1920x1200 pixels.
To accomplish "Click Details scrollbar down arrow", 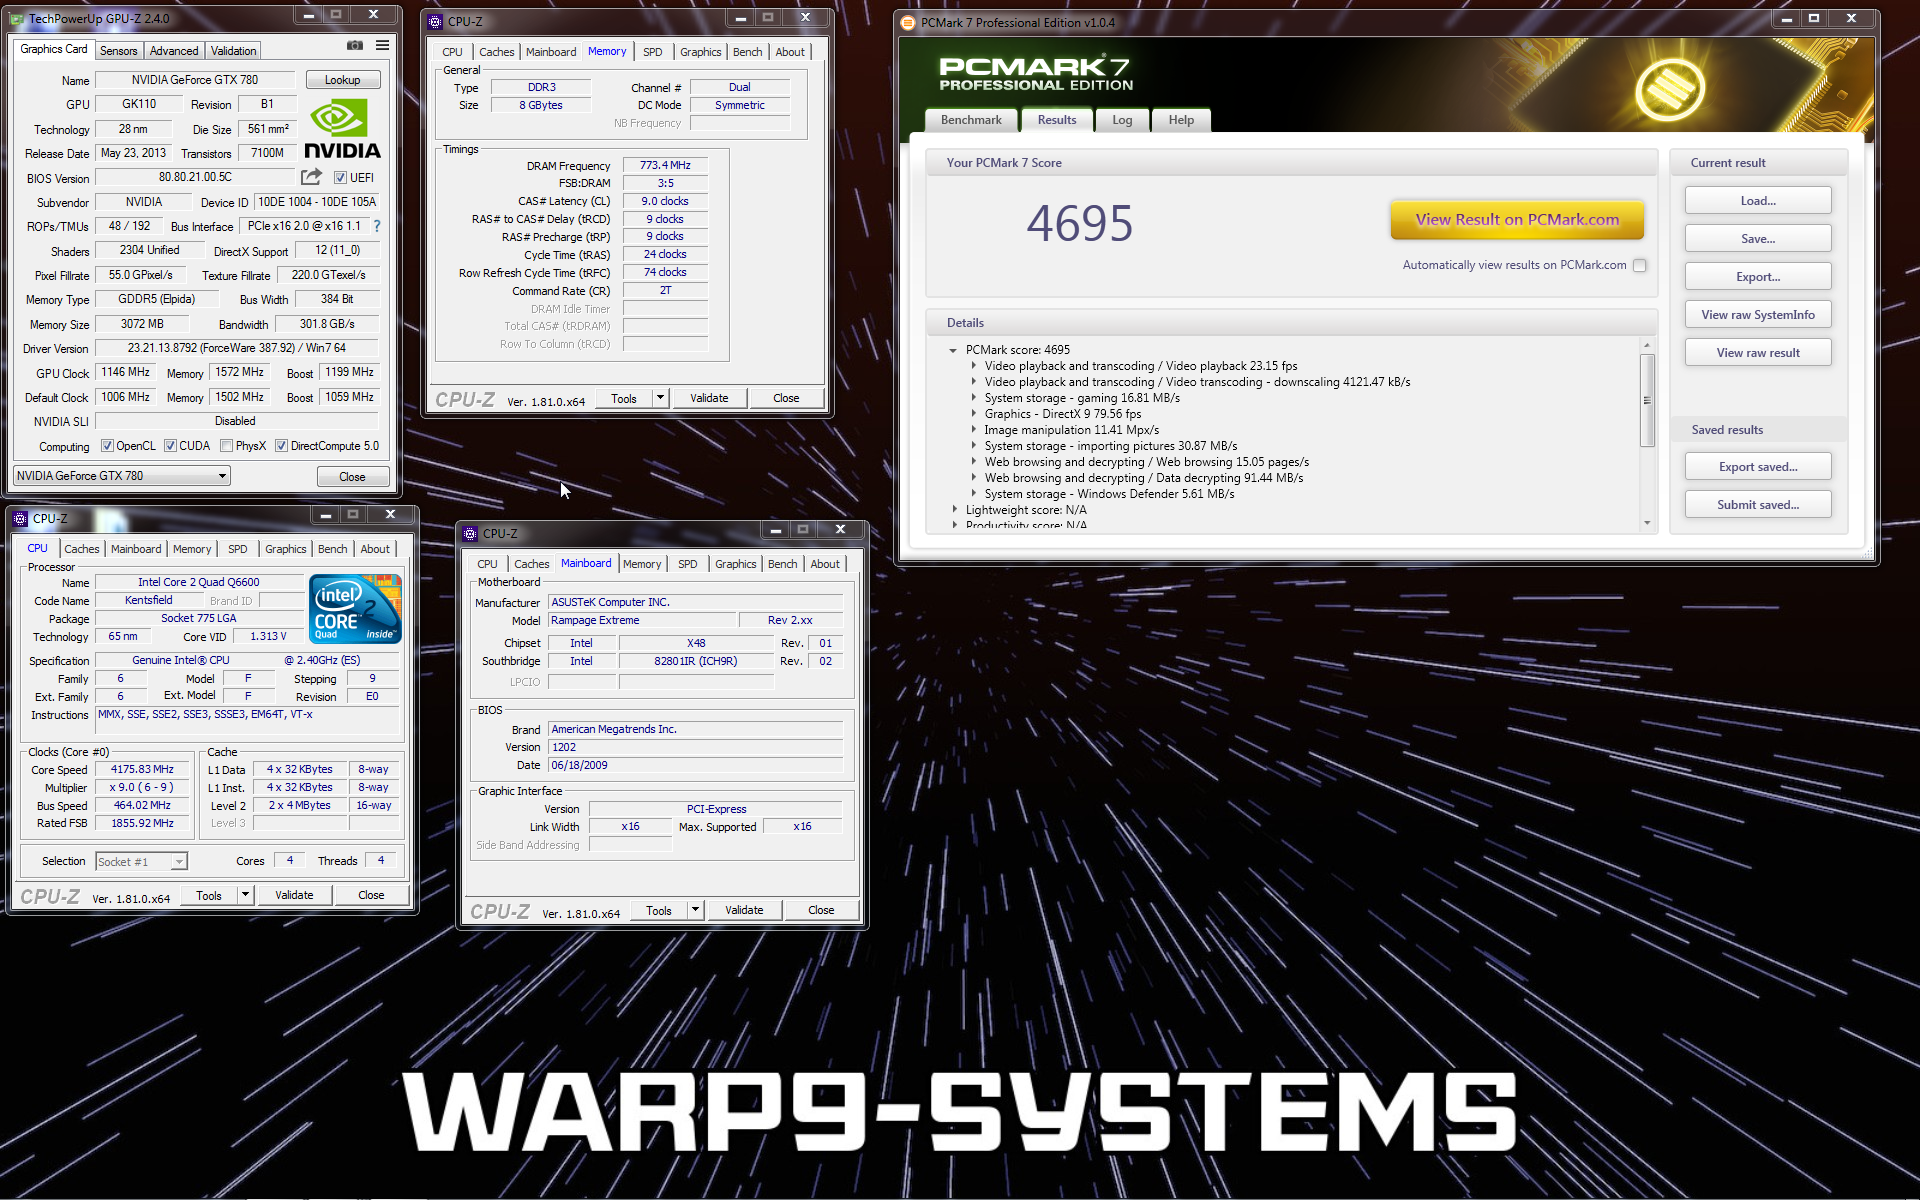I will (1647, 523).
